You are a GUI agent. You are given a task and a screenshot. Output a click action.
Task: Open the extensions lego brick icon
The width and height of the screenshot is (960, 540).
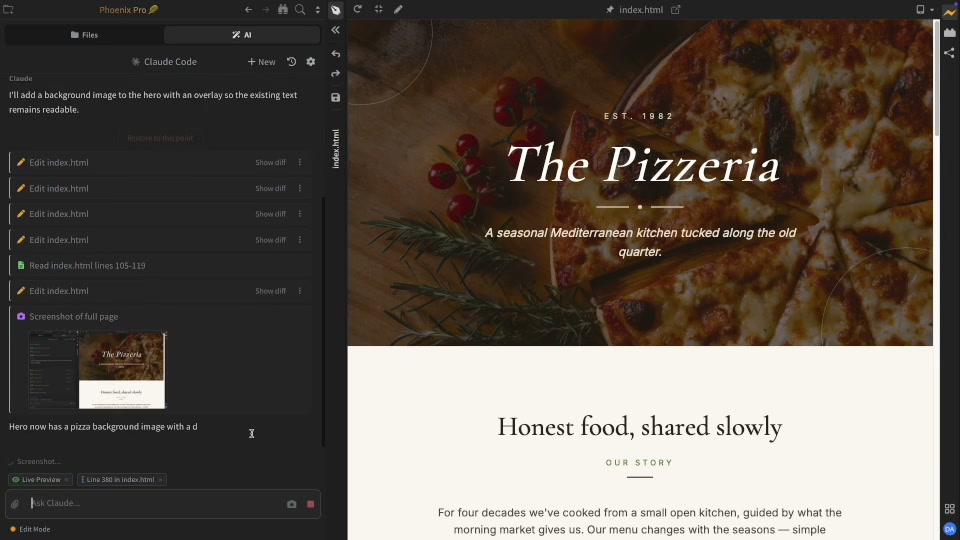950,32
